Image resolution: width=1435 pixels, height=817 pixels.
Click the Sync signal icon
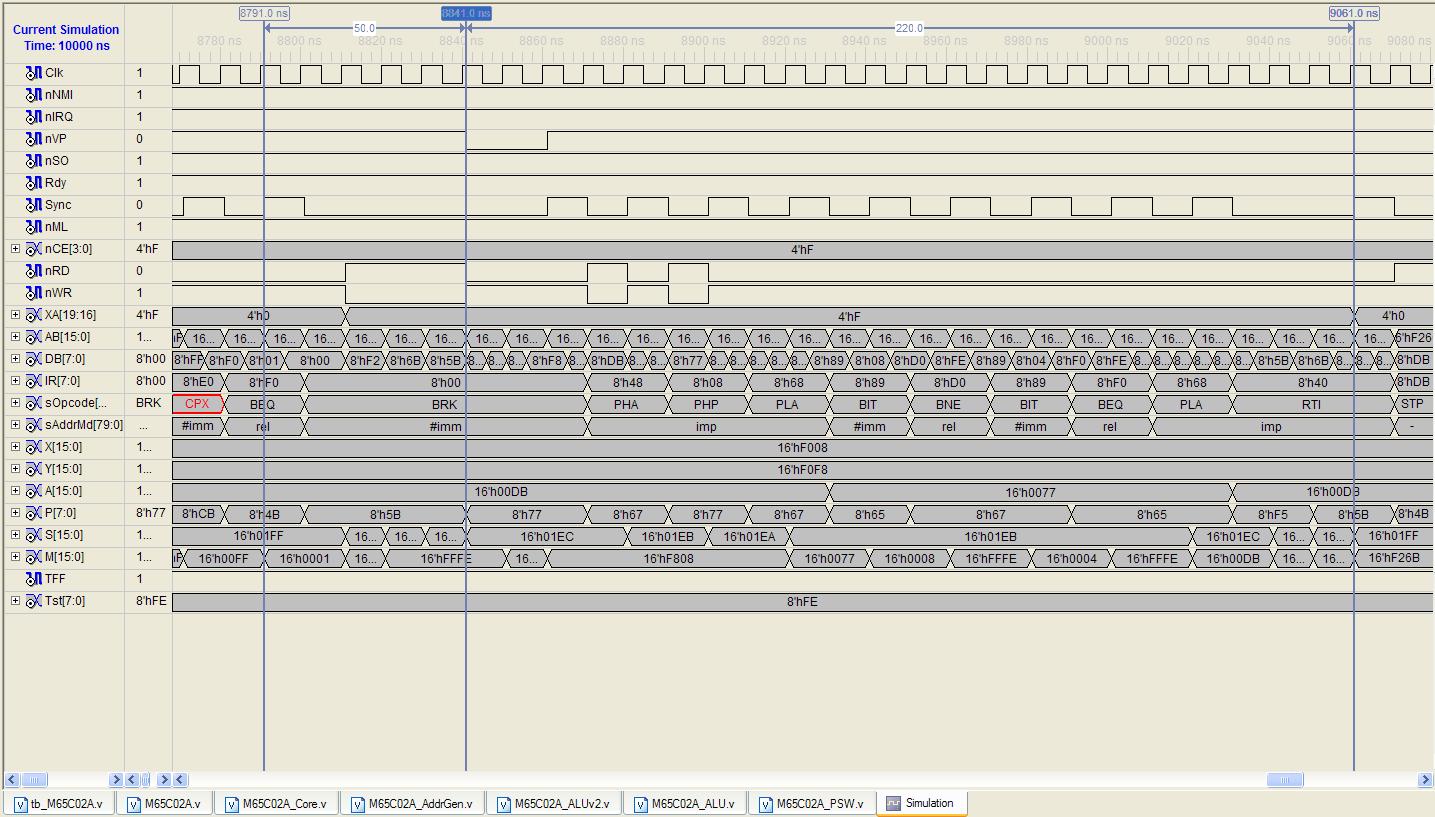coord(34,205)
